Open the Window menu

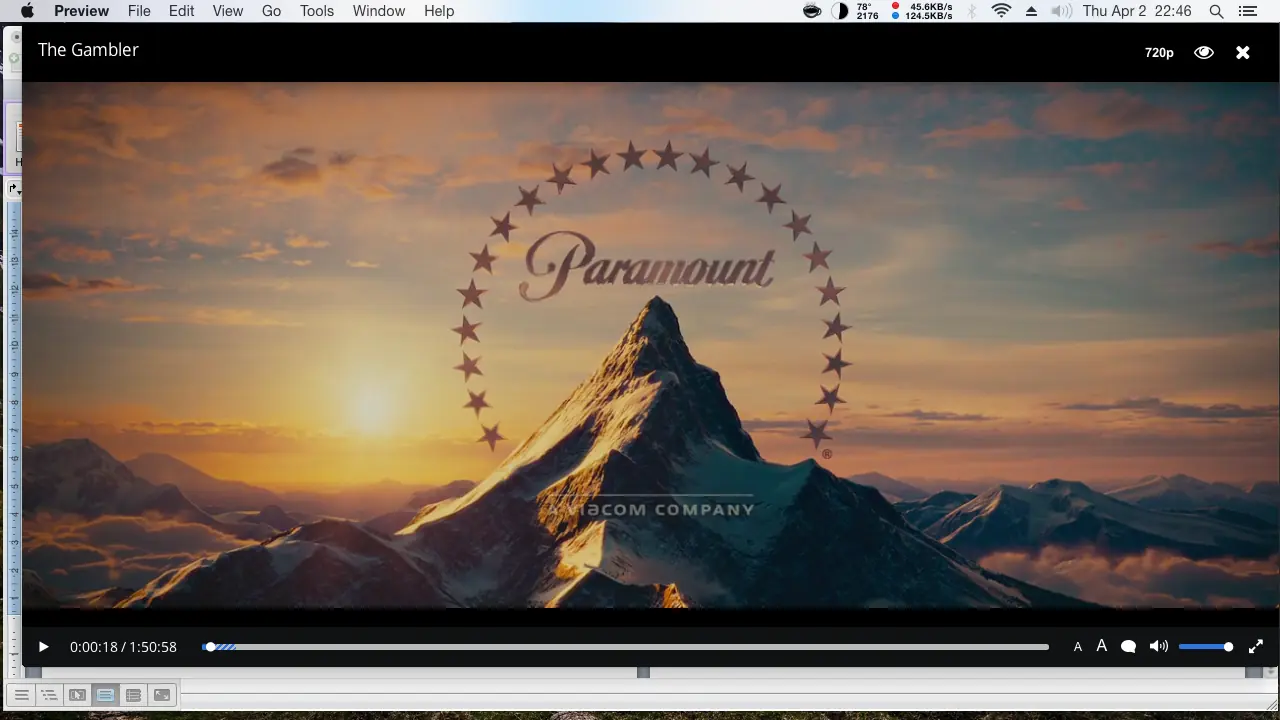click(379, 11)
